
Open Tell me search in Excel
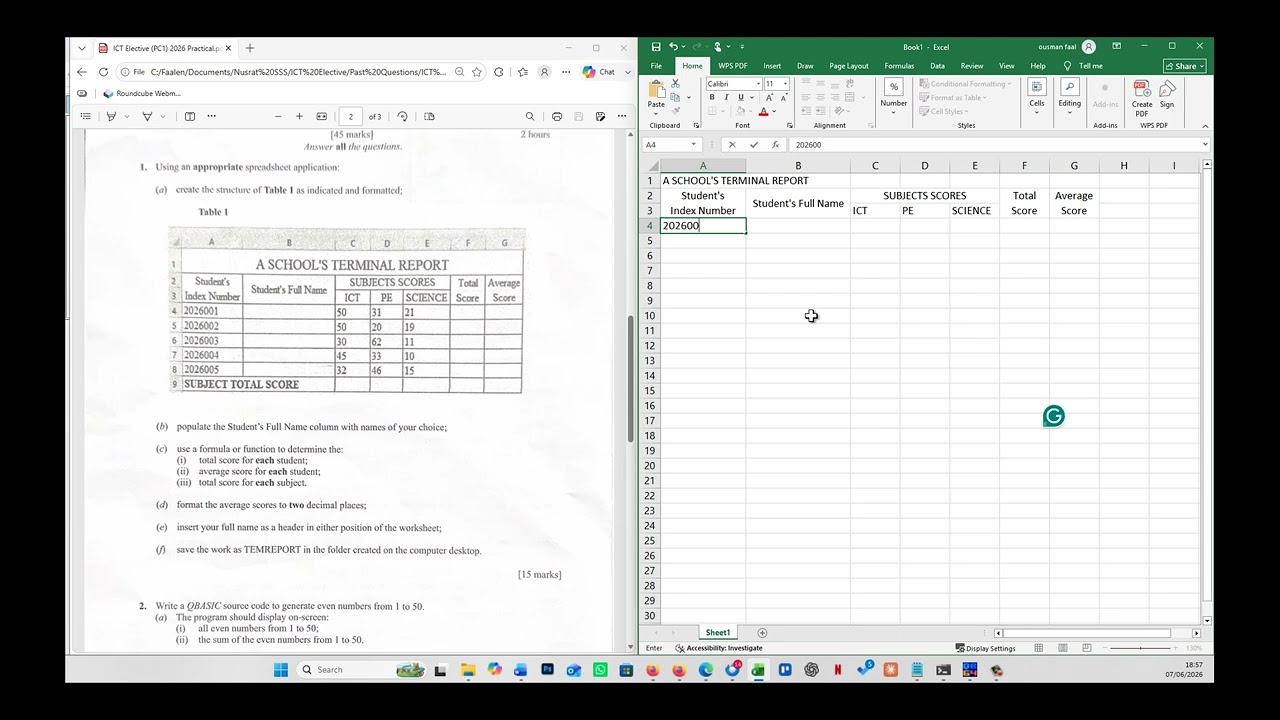tap(1084, 66)
